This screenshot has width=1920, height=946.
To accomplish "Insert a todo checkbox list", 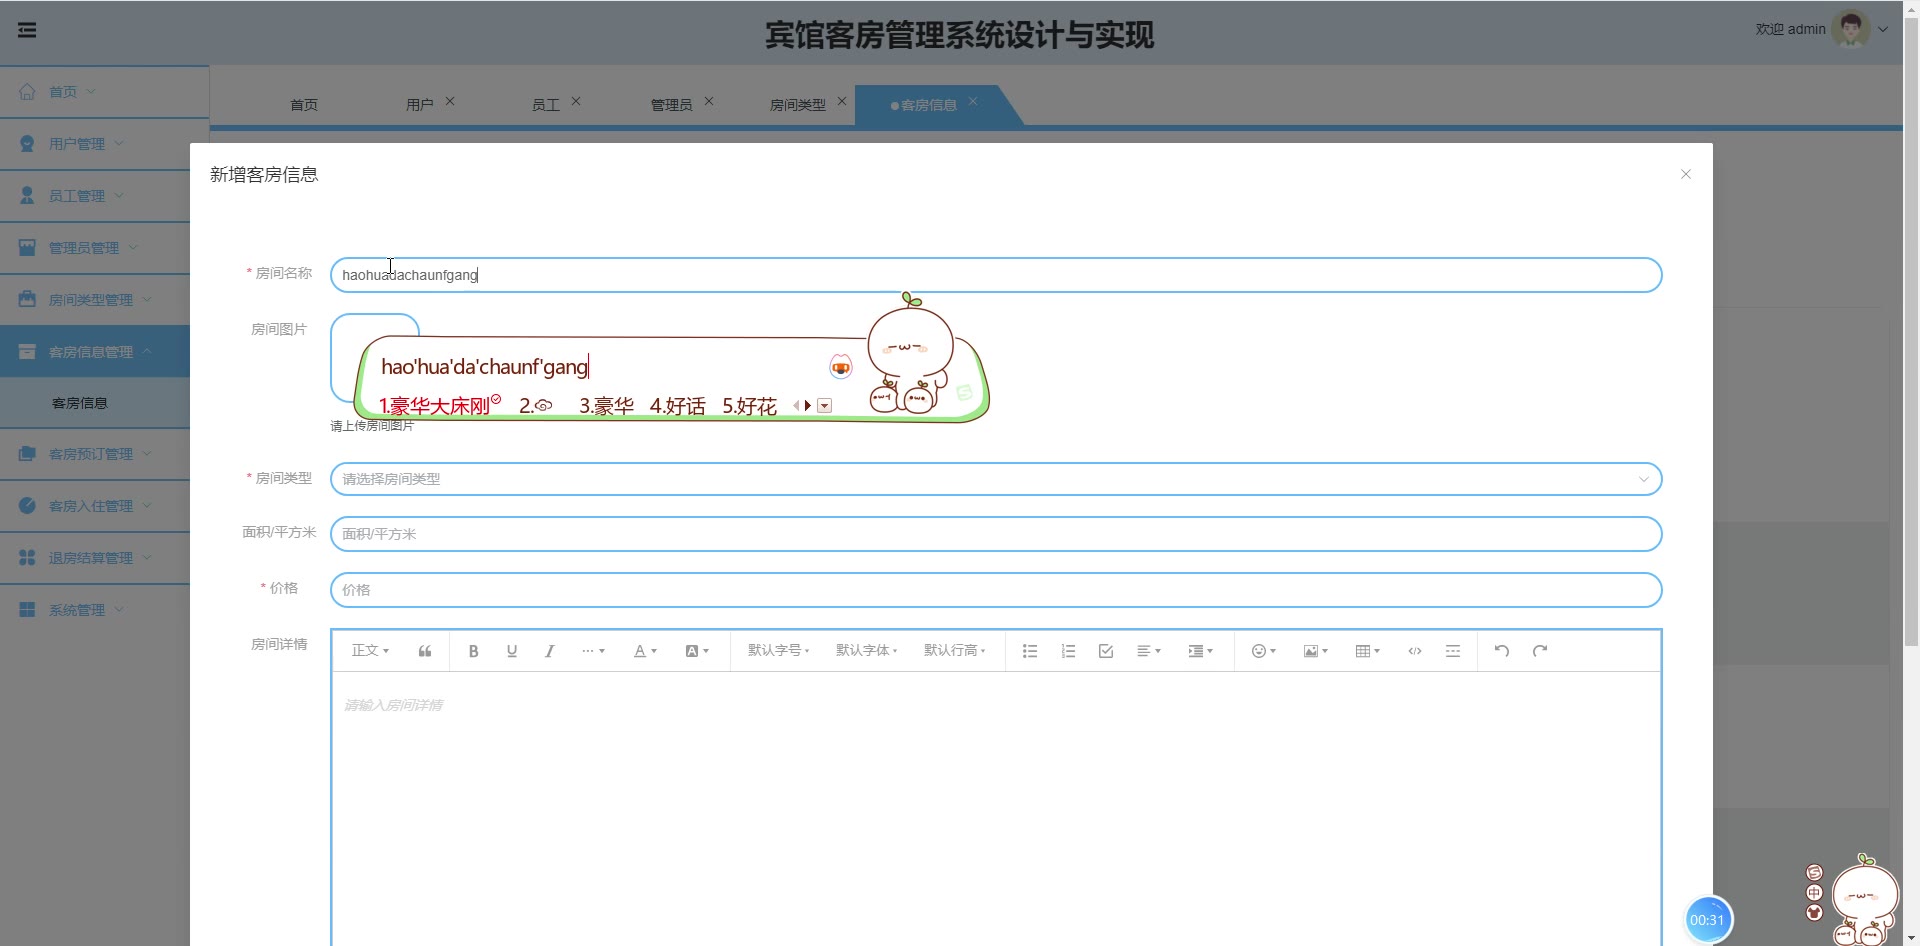I will [x=1106, y=651].
